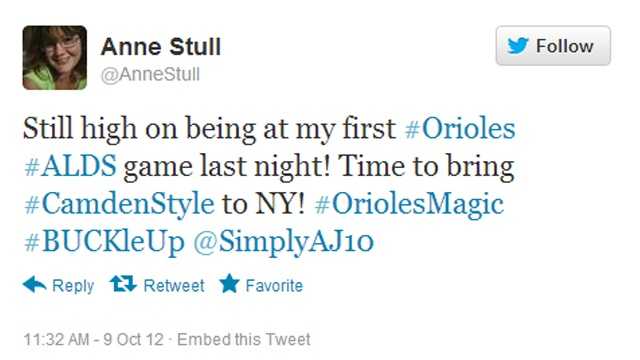Viewport: 640px width, 360px height.
Task: Open the Anne Stull display name
Action: (x=161, y=47)
